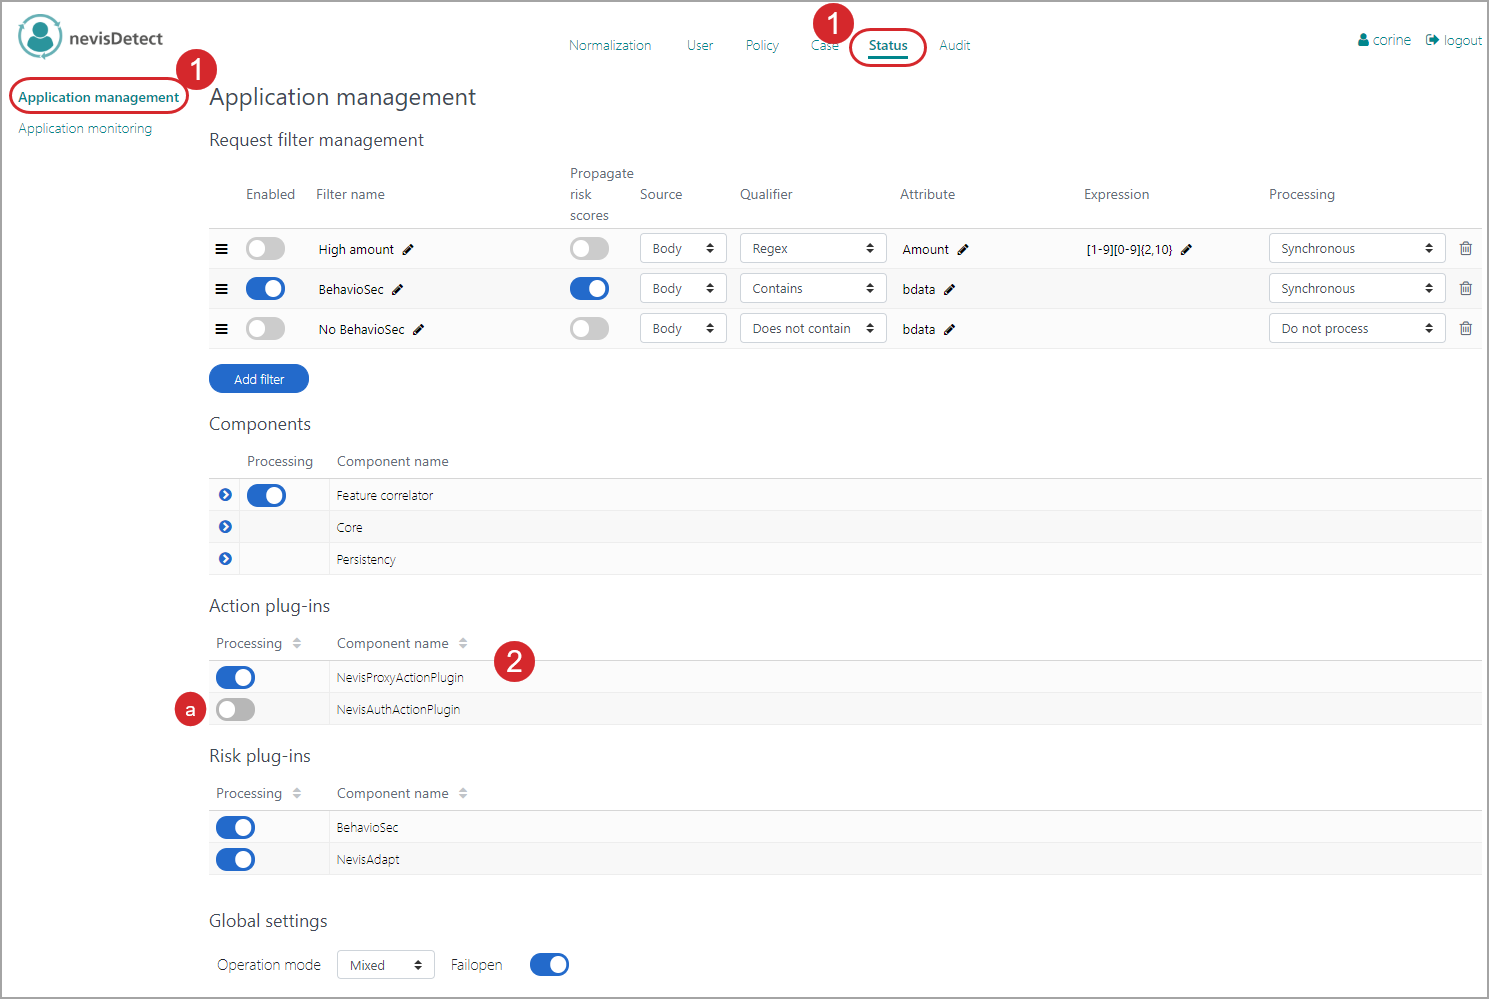Click the nevisDetect logo
1489x999 pixels.
40,37
